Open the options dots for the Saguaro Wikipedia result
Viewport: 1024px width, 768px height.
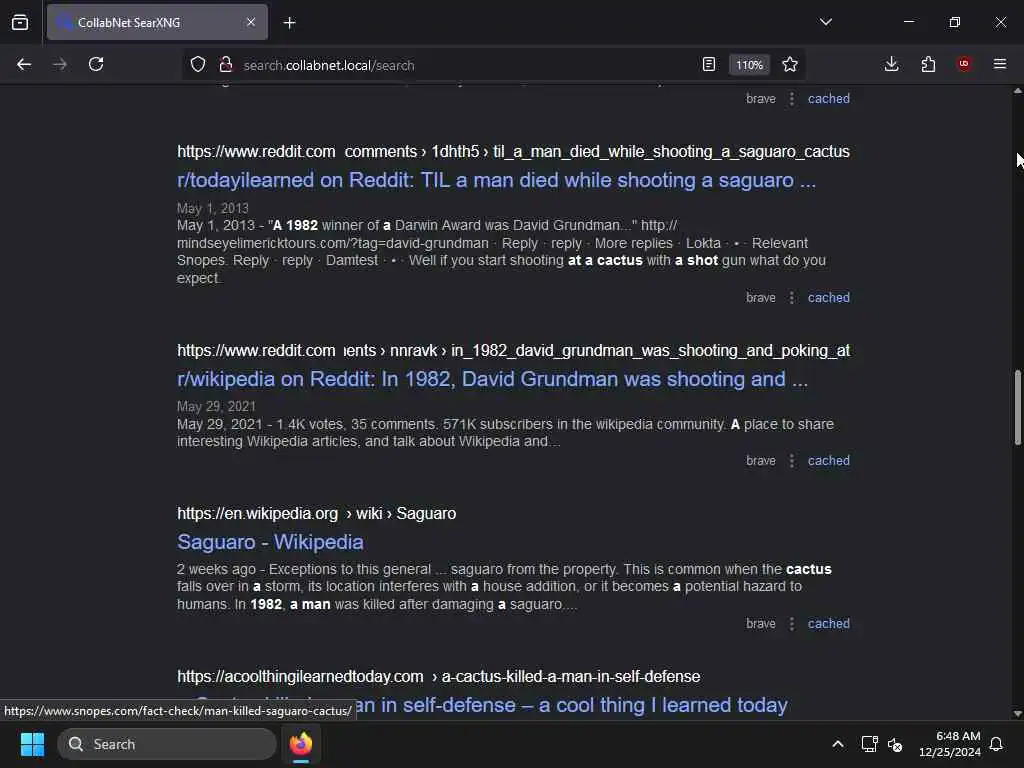(x=792, y=624)
